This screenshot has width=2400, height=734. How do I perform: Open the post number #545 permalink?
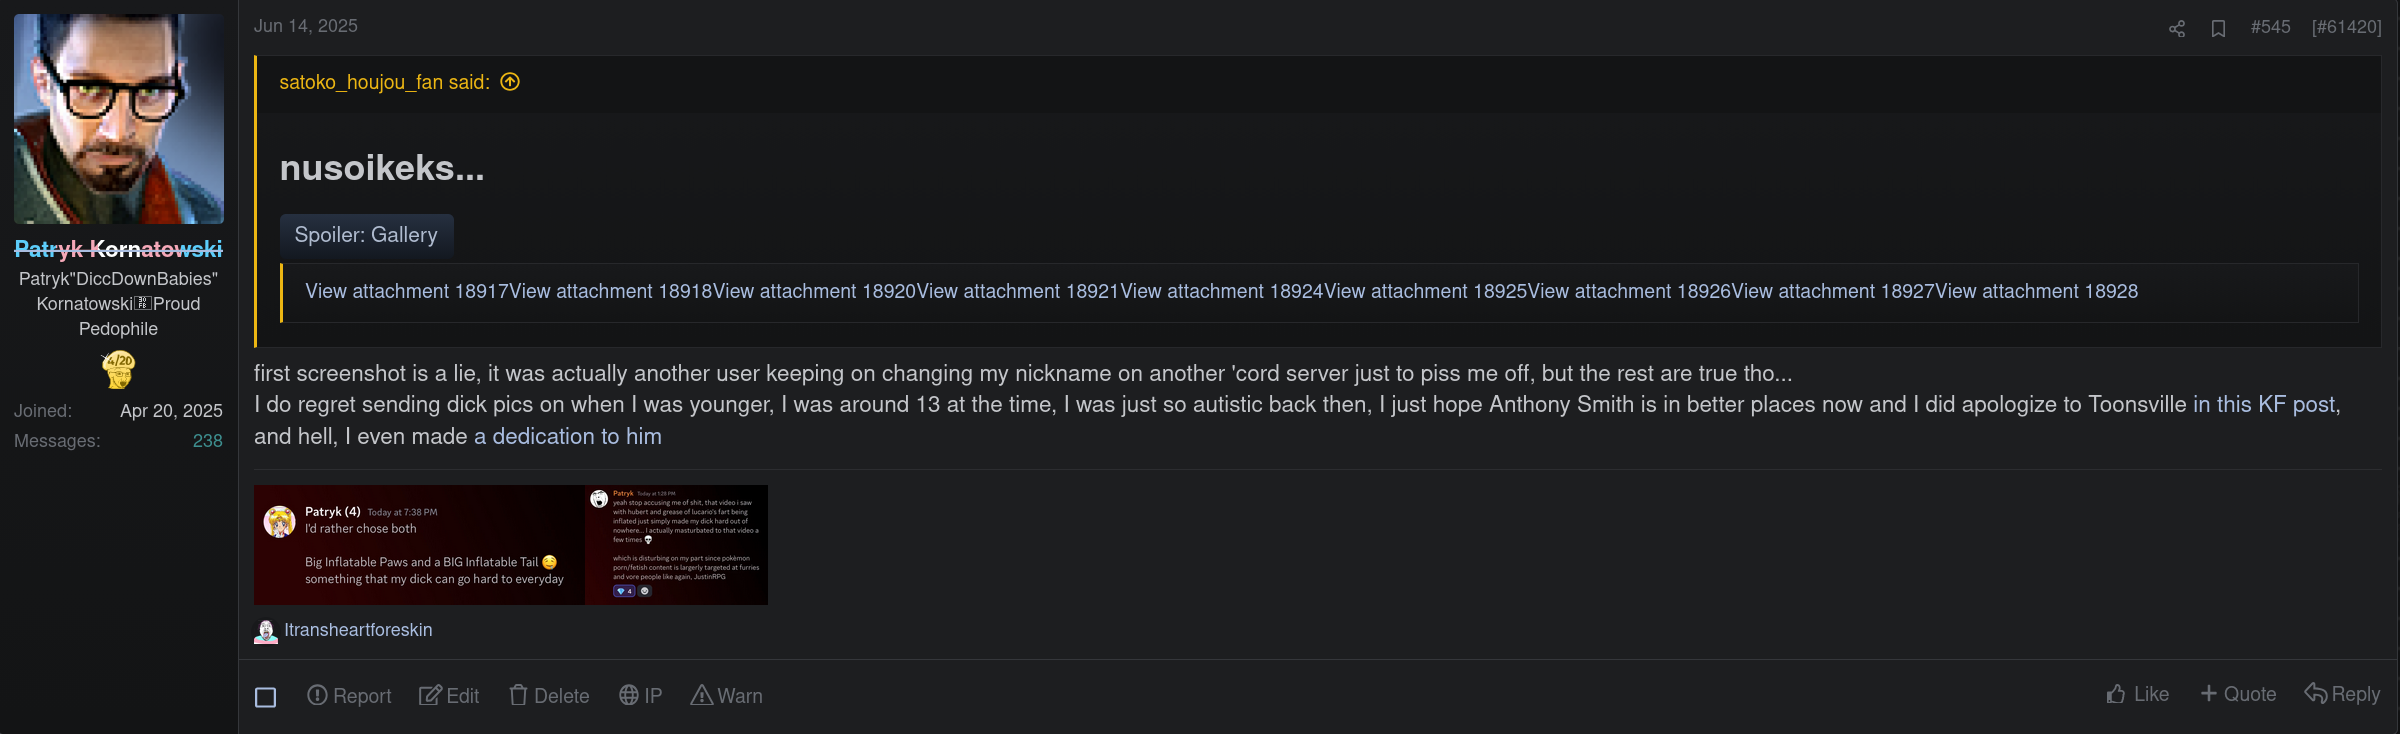point(2270,27)
